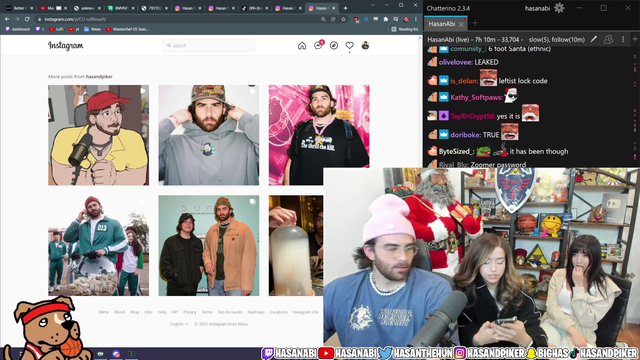Open the About footer link
The height and width of the screenshot is (360, 640).
tap(119, 312)
